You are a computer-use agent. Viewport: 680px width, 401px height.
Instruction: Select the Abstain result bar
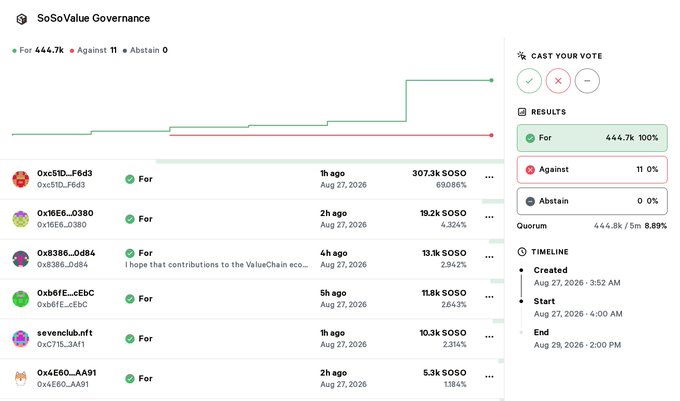[x=592, y=201]
